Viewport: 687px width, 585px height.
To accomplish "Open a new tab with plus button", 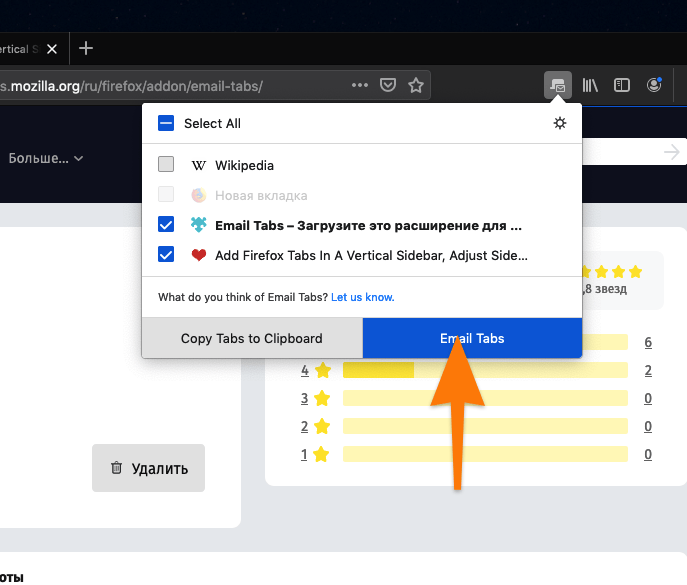I will click(x=86, y=48).
